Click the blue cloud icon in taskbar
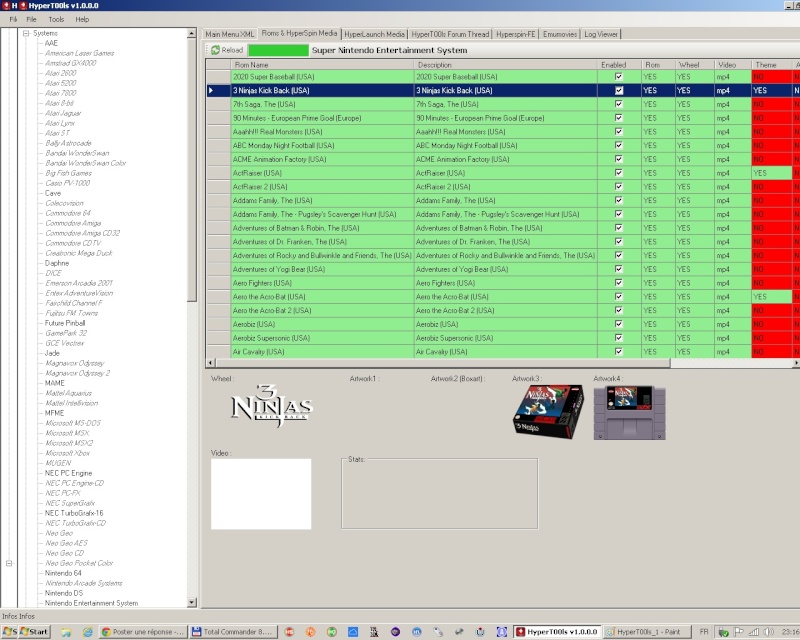Image resolution: width=800 pixels, height=640 pixels. (x=353, y=632)
